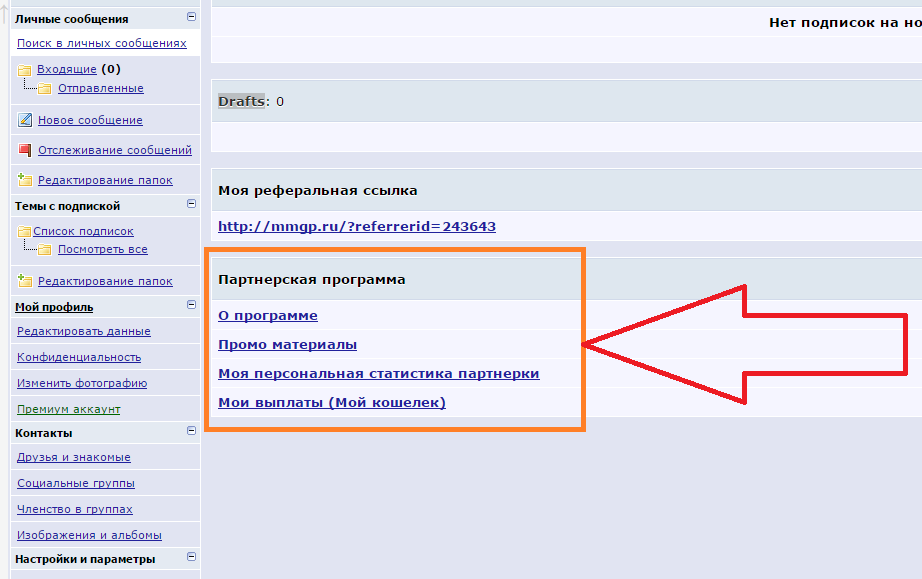The width and height of the screenshot is (922, 579).
Task: Click the Посмотреть все folder icon
Action: click(44, 250)
